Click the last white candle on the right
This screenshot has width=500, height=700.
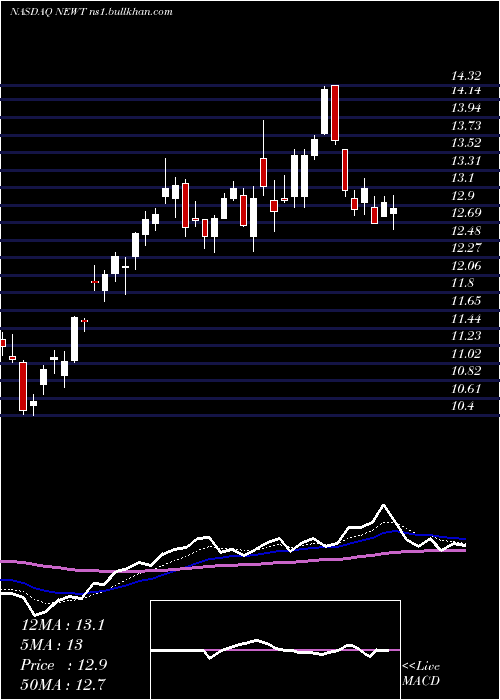393,211
